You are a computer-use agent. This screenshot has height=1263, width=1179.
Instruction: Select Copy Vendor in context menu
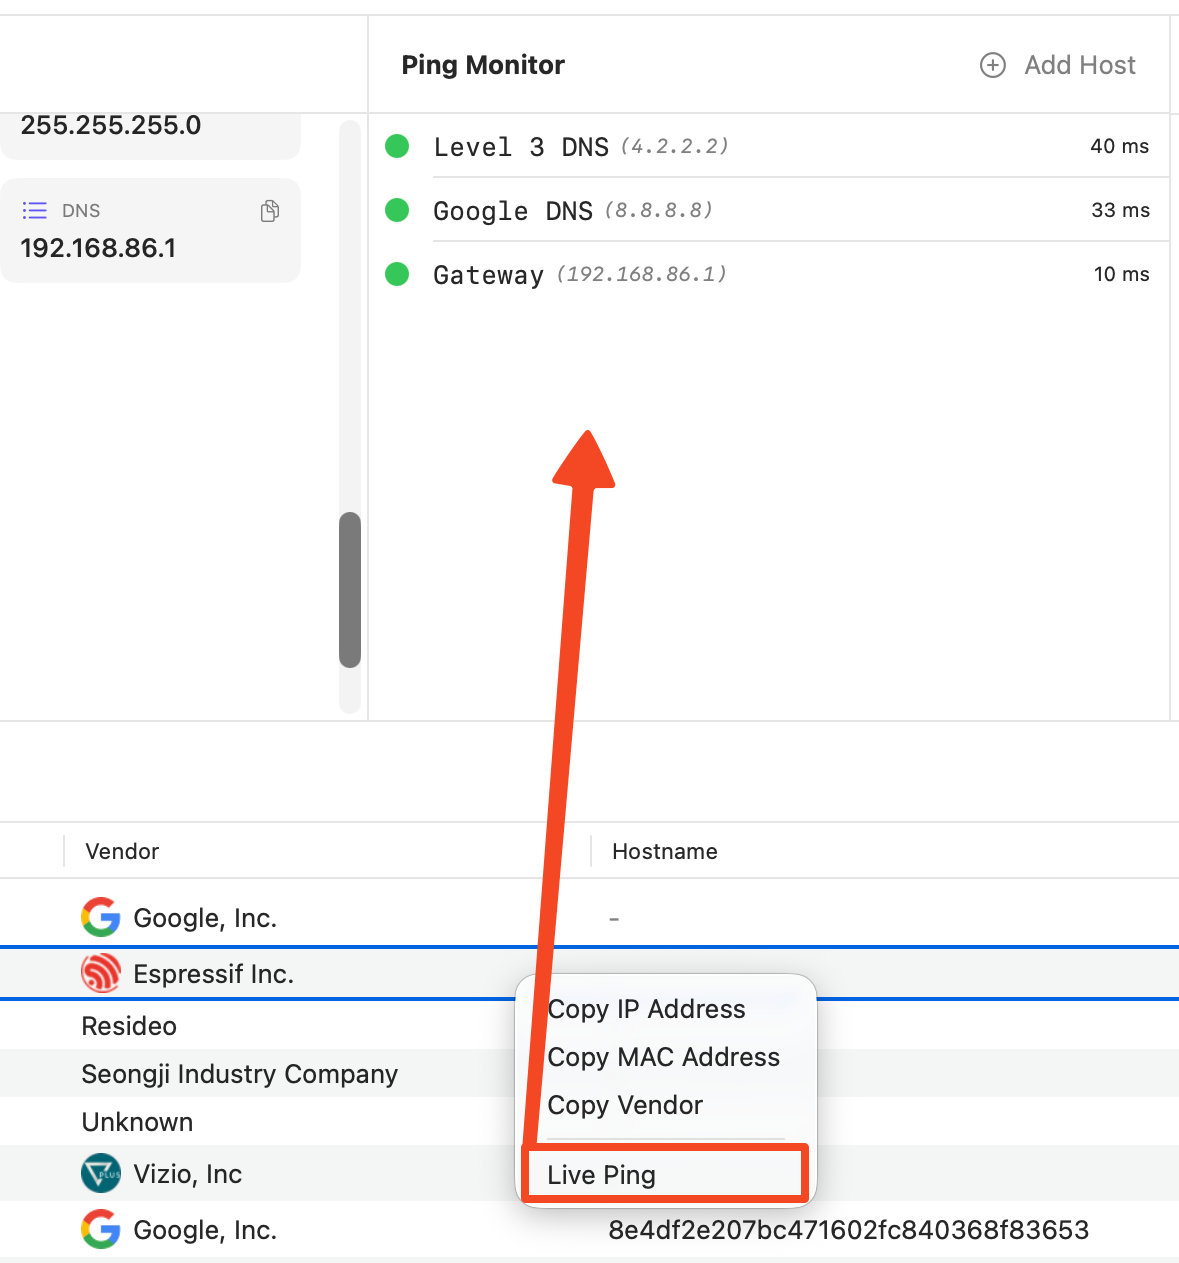(625, 1105)
